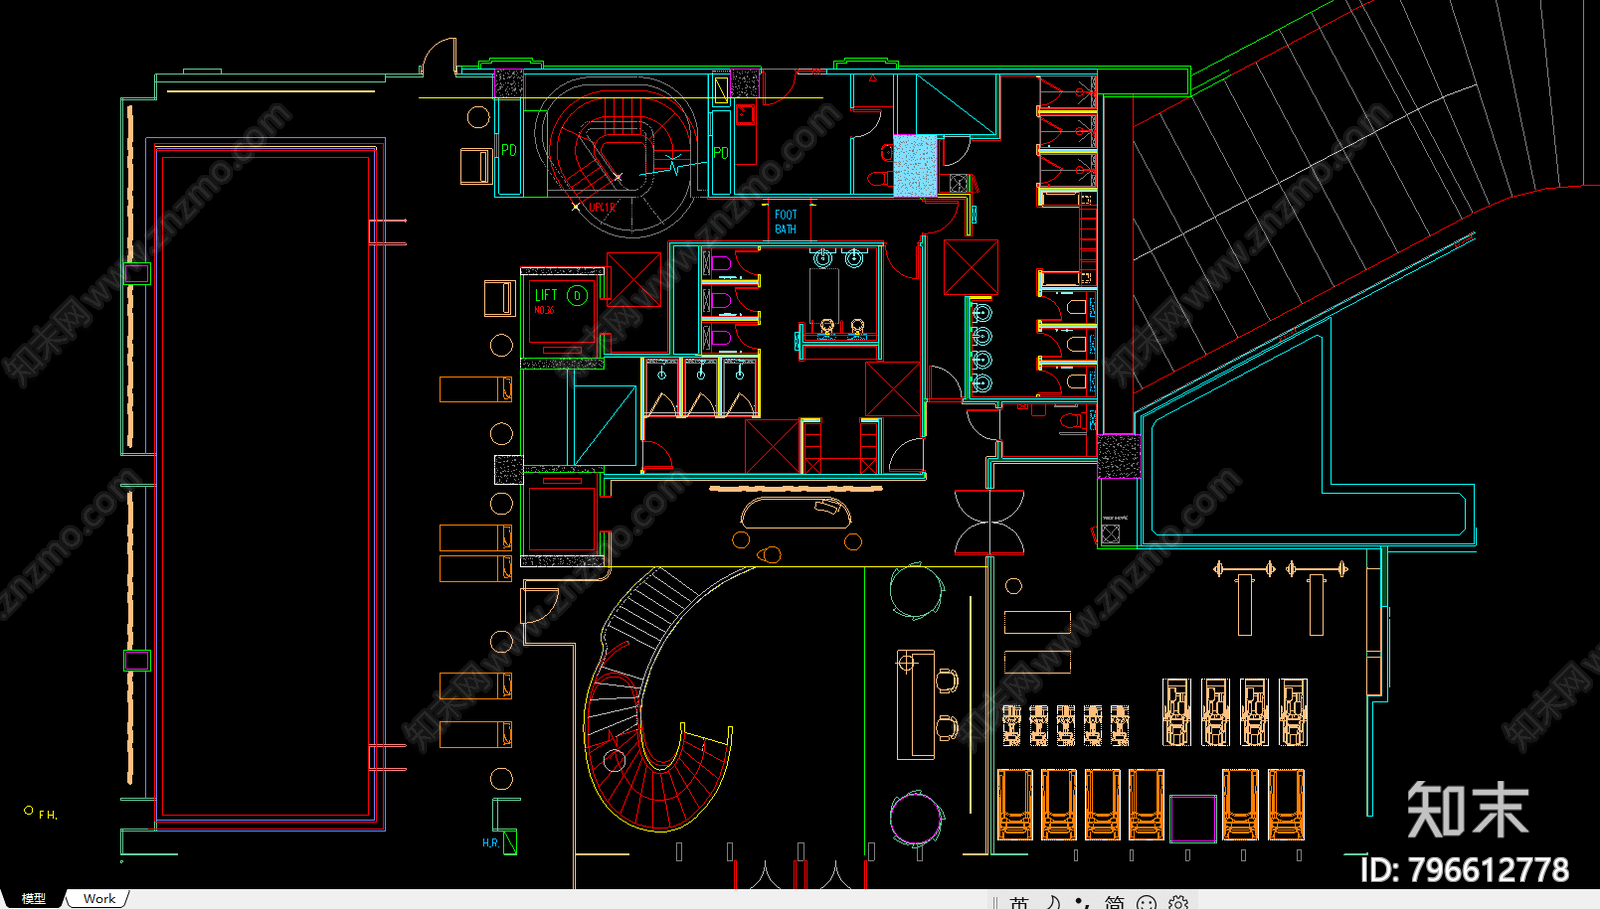The width and height of the screenshot is (1600, 909).
Task: Select the LIFT label text in drawing
Action: pos(546,295)
